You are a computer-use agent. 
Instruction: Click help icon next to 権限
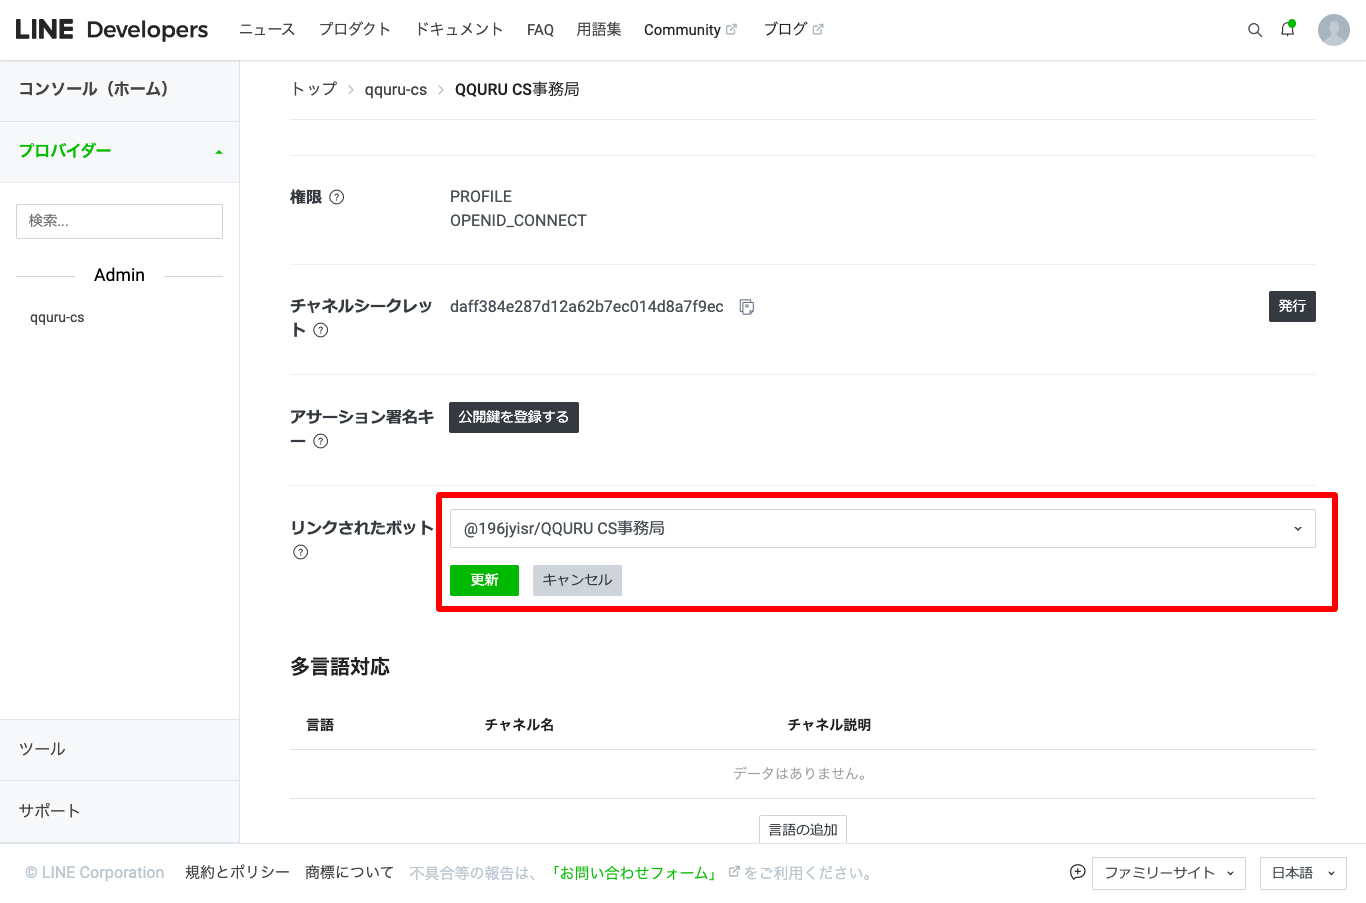coord(337,197)
